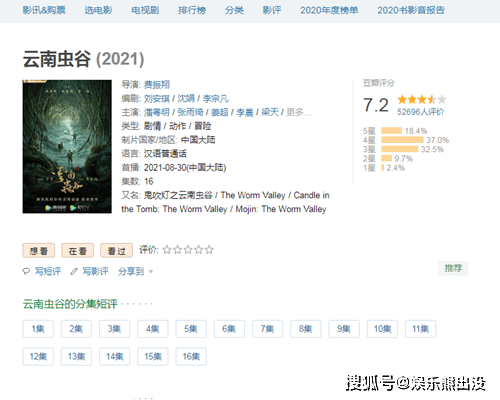Mark the show as 在看
The width and height of the screenshot is (500, 400).
78,251
